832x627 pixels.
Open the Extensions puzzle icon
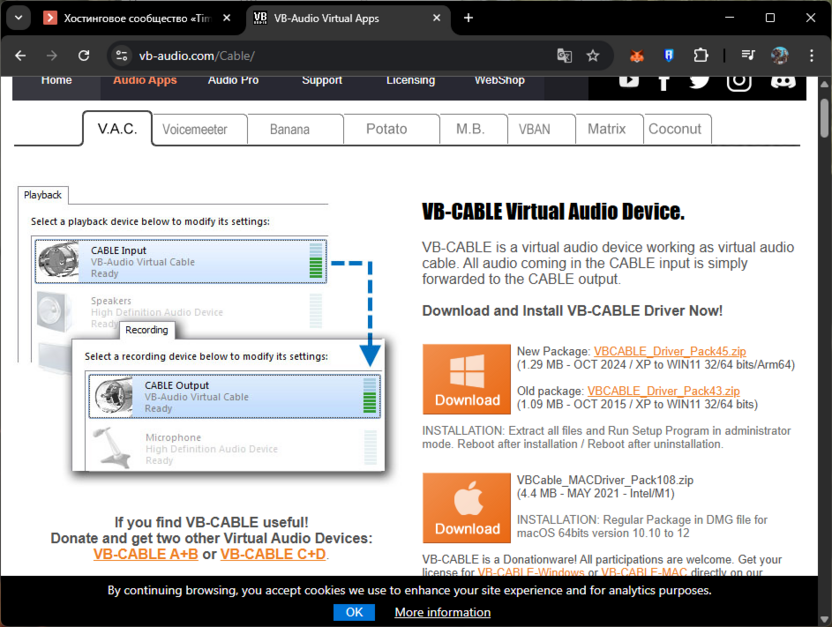(x=701, y=56)
